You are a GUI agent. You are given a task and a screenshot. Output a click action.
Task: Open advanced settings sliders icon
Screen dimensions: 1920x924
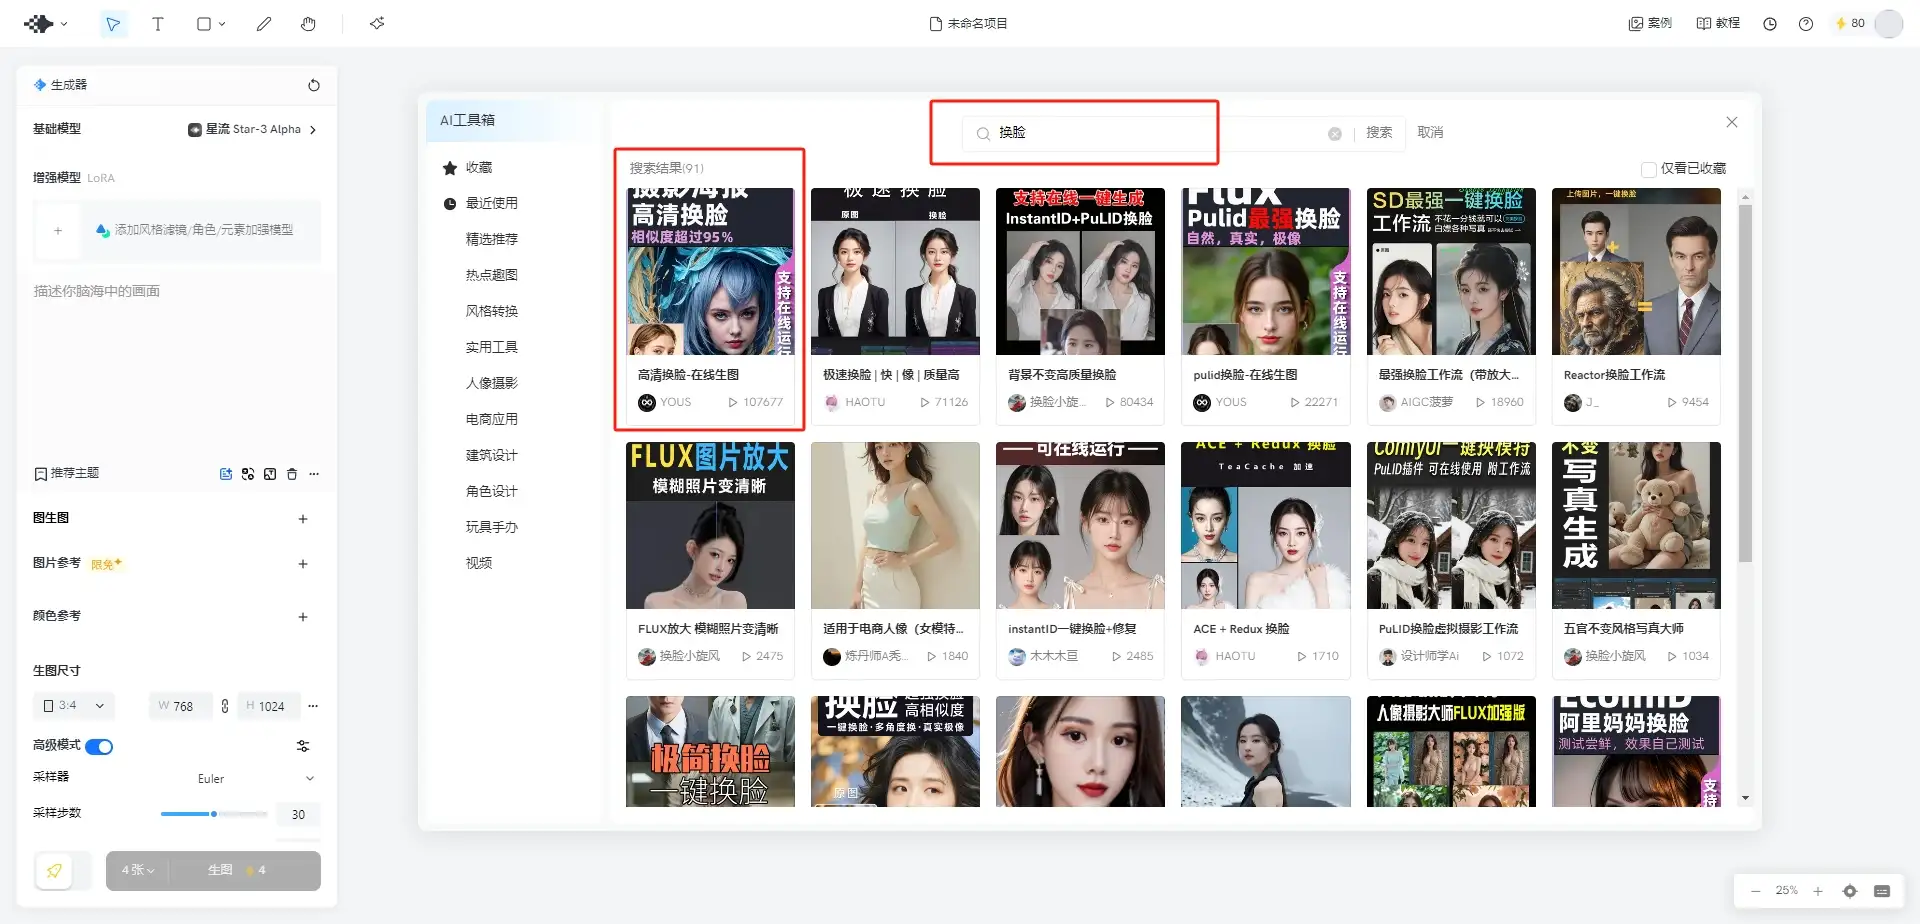point(303,746)
